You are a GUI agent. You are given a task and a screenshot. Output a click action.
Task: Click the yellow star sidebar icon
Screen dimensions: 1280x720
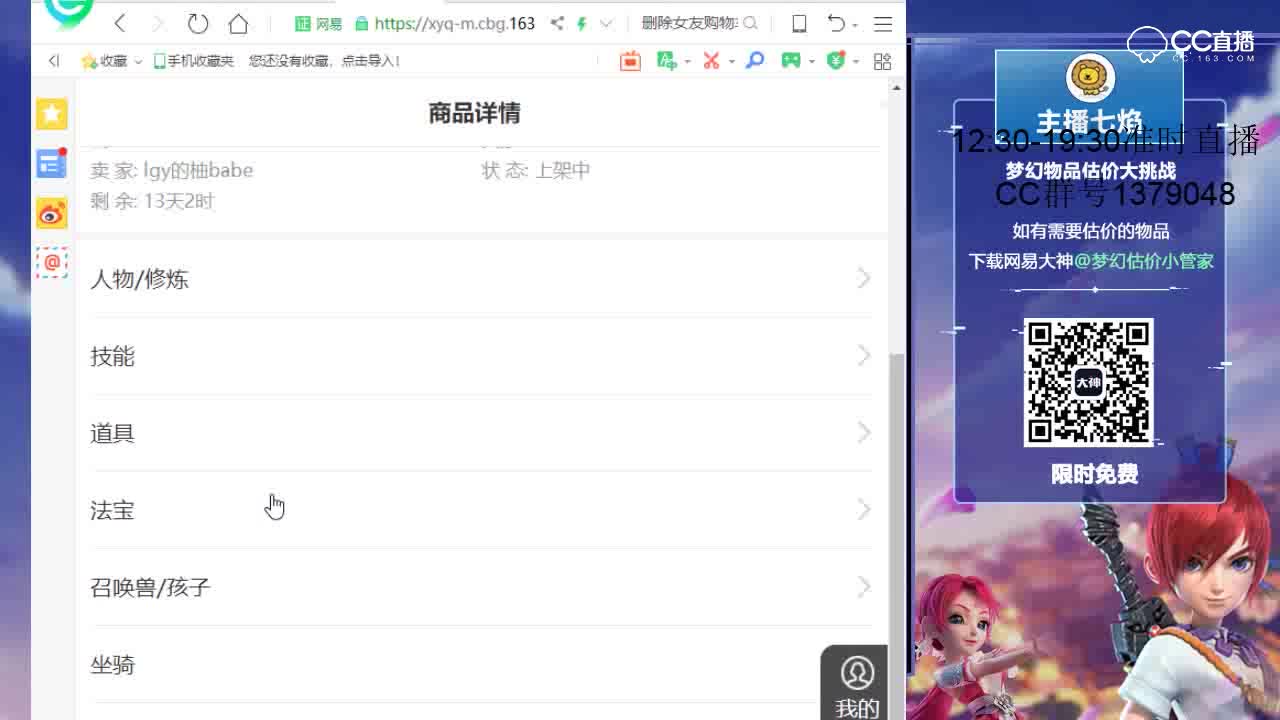pos(52,114)
